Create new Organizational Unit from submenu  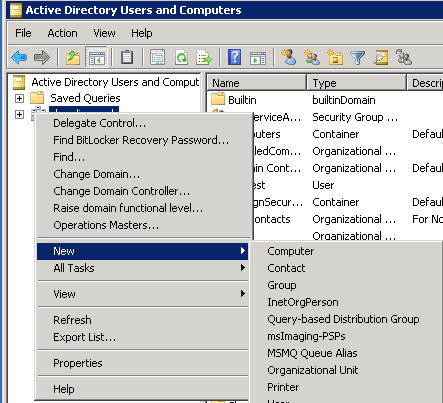pos(346,370)
